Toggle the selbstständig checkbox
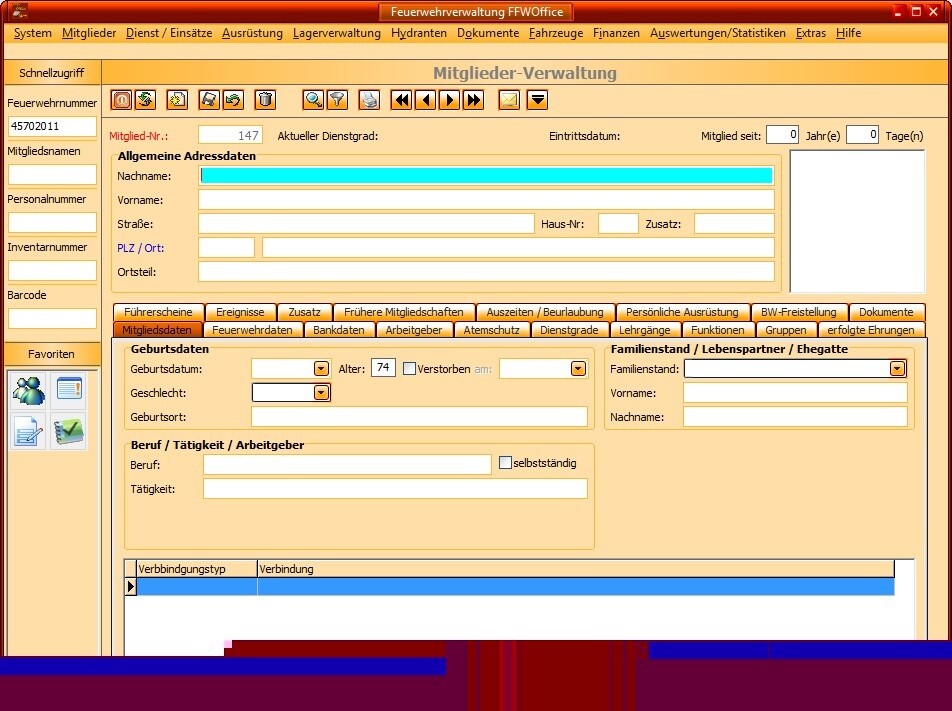Screen dimensions: 952x711 [x=505, y=463]
